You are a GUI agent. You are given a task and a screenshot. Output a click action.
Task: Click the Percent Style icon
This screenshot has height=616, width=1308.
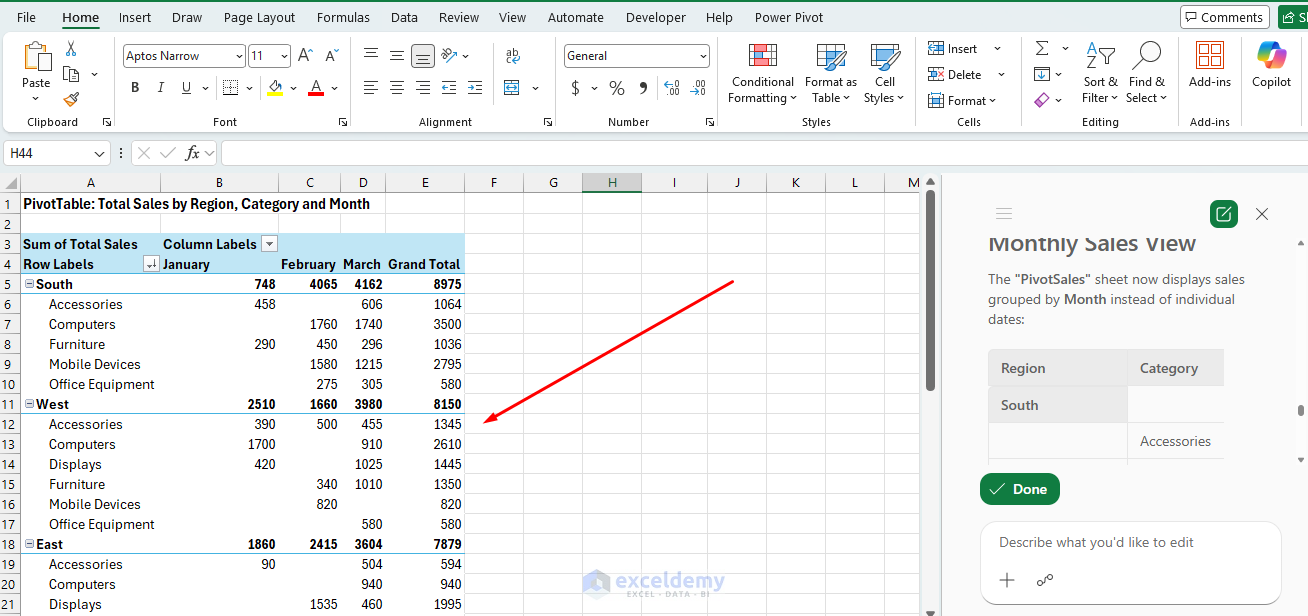[617, 88]
